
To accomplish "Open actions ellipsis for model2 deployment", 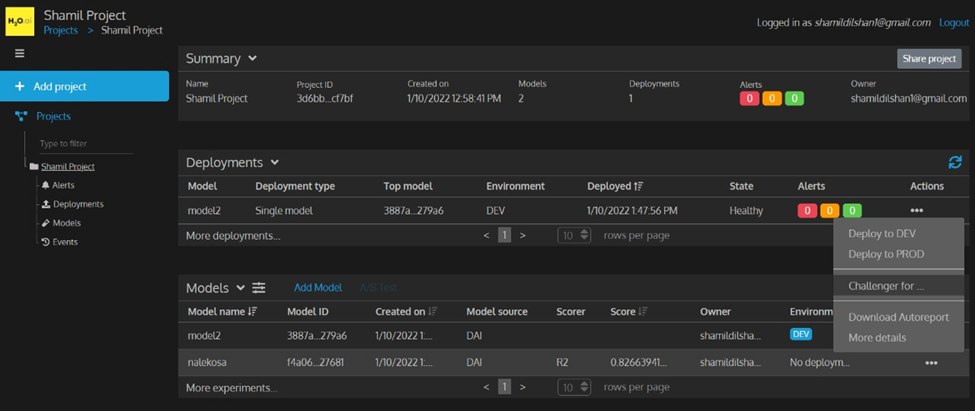I will pyautogui.click(x=916, y=211).
